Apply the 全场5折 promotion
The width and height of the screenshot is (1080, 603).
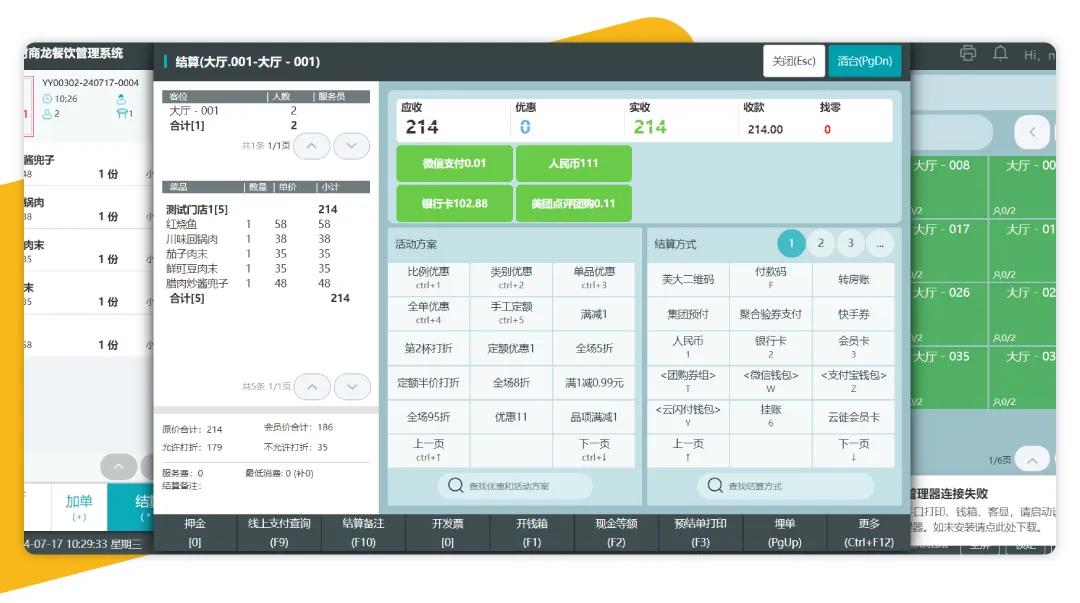(x=594, y=348)
